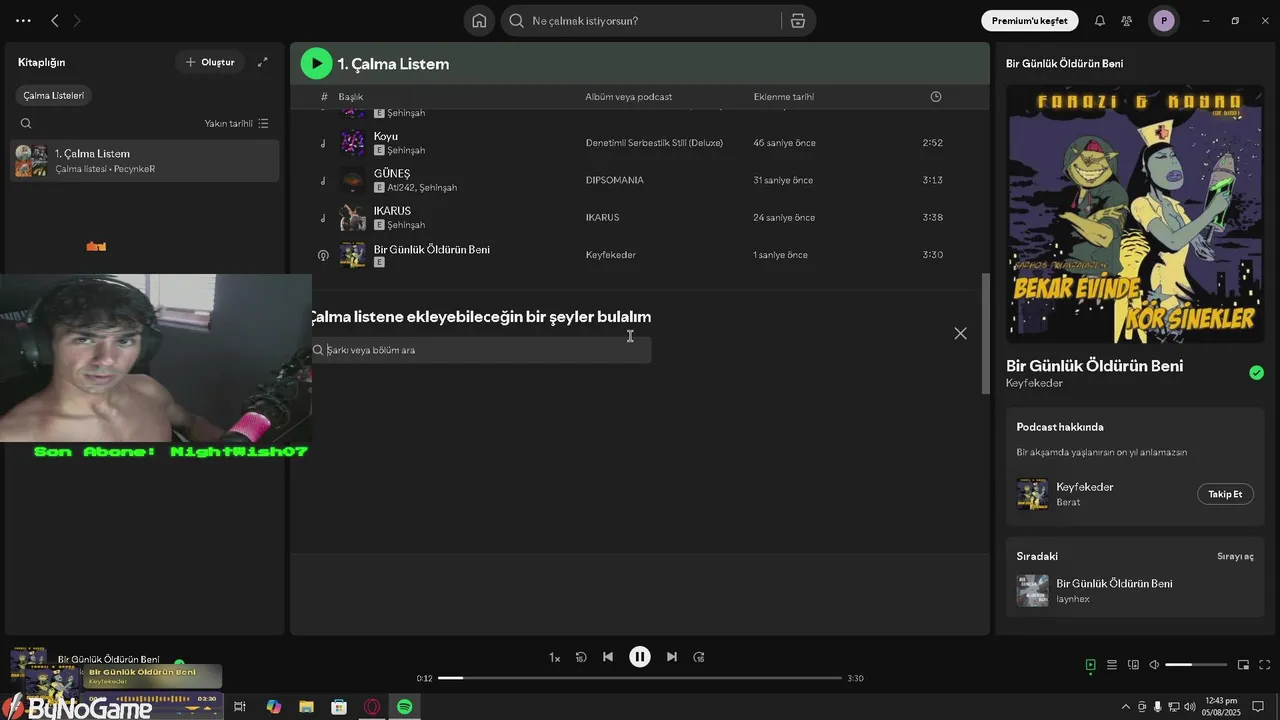Click the Premium'u keşfet button

coord(1030,21)
